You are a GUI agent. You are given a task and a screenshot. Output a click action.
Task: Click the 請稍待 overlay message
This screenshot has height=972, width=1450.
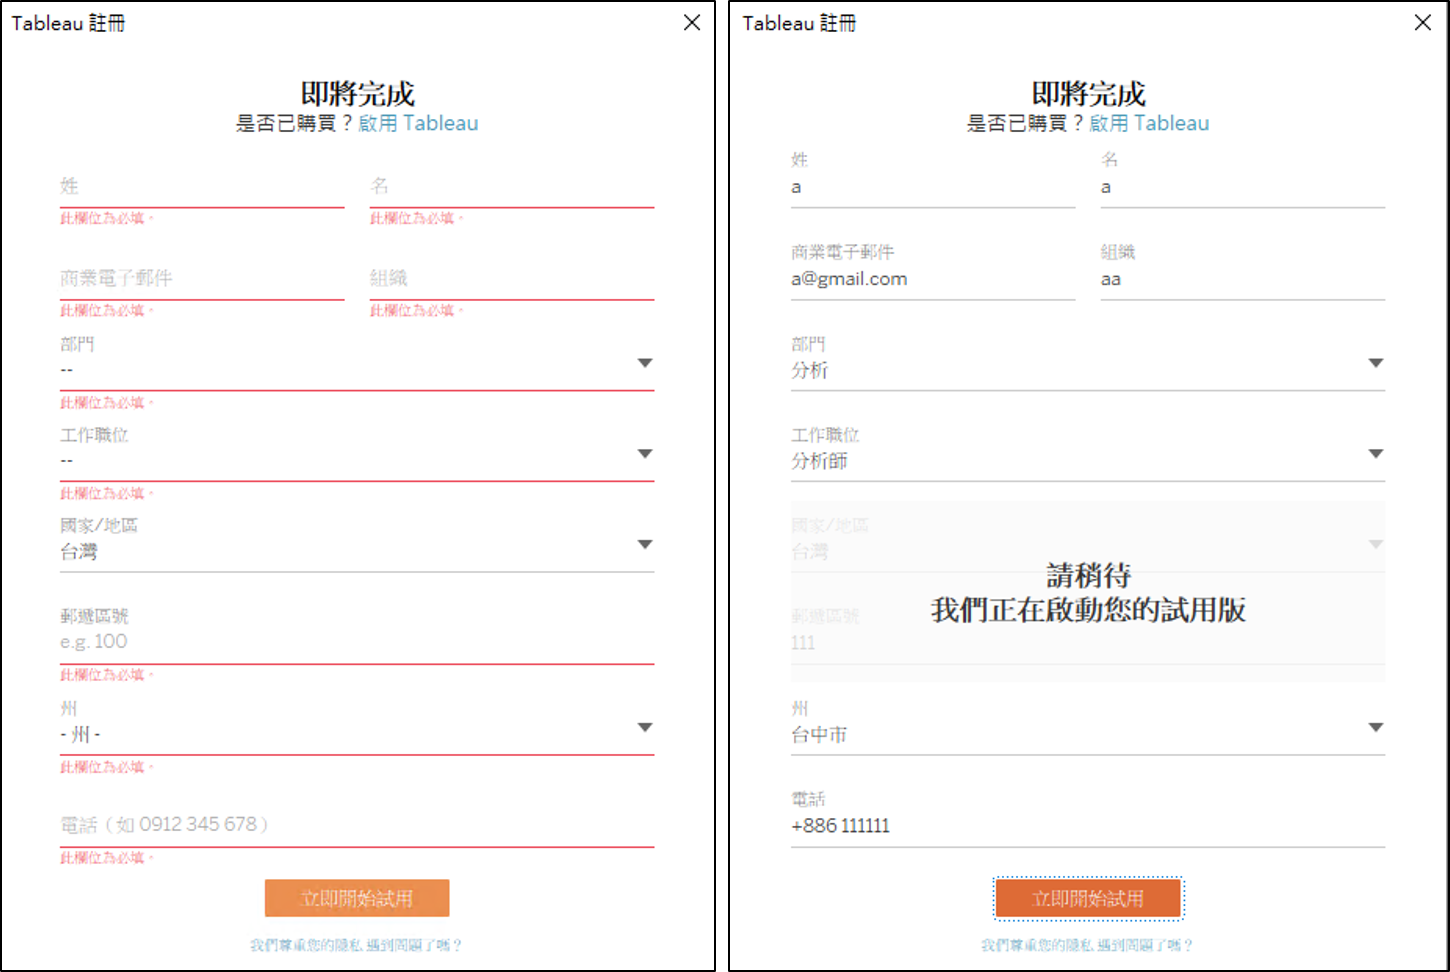(x=1088, y=575)
